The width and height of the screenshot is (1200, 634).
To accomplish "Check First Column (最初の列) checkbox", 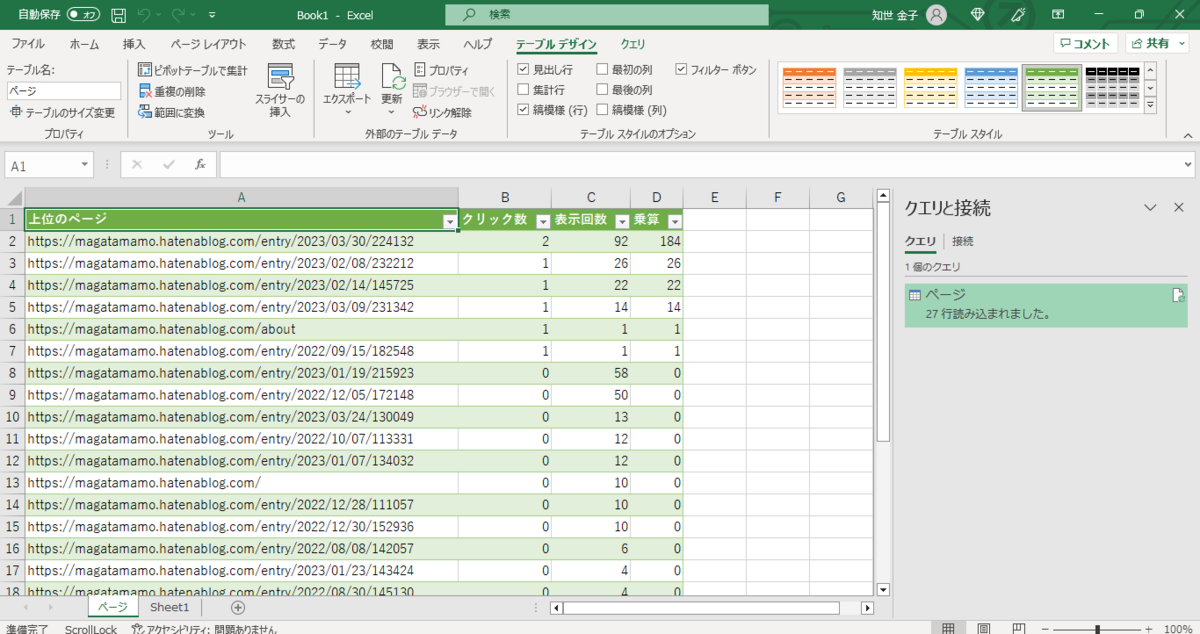I will [602, 70].
